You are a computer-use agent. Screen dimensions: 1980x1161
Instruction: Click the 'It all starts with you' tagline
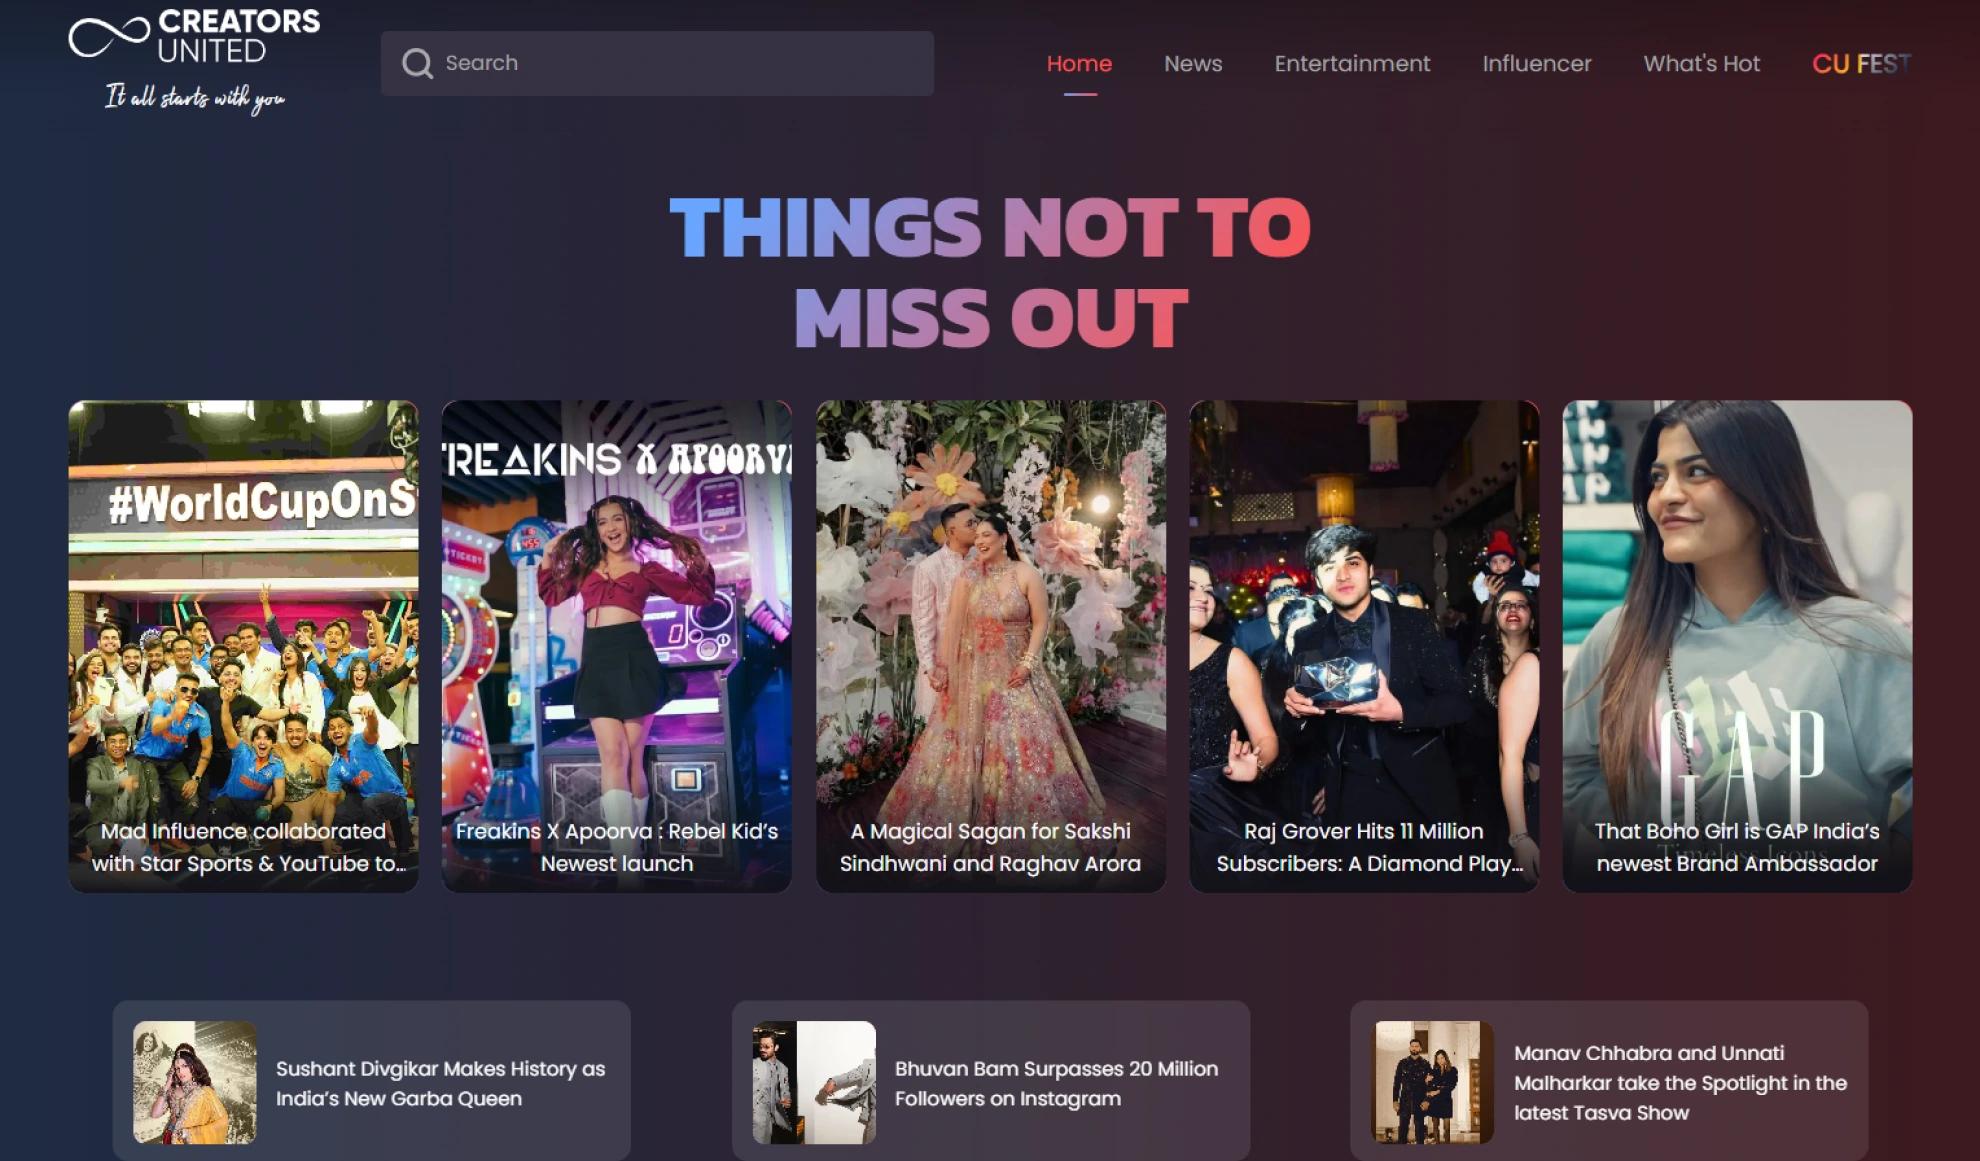(x=195, y=98)
